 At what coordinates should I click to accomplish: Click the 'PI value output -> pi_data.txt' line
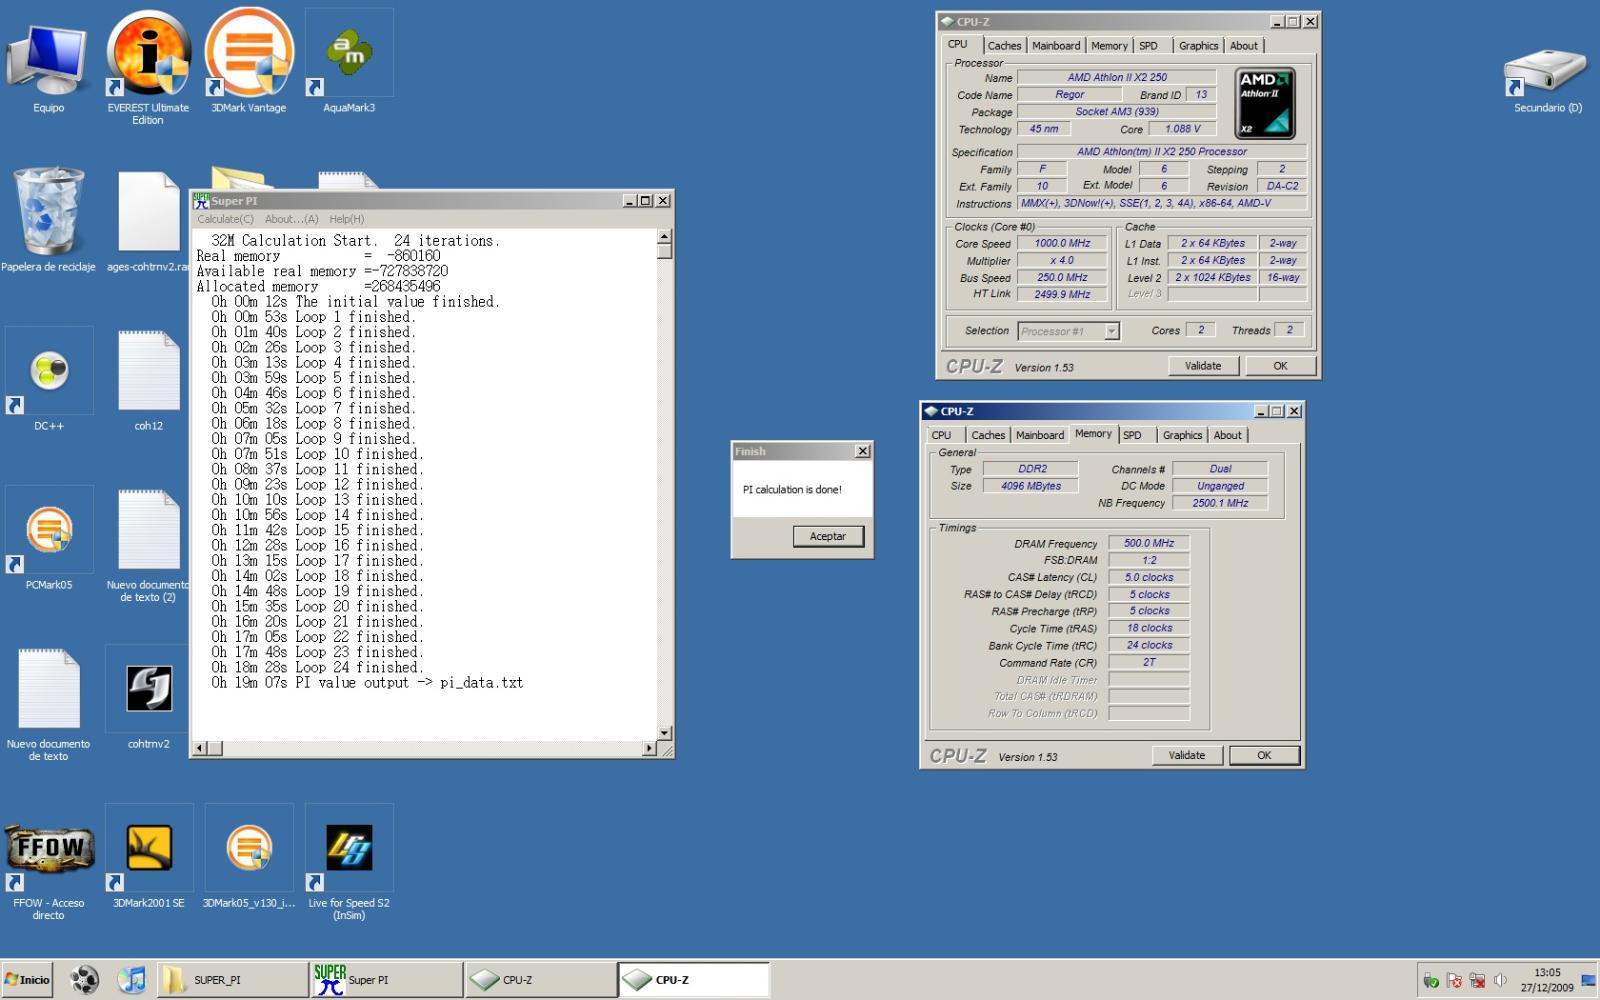click(x=367, y=683)
